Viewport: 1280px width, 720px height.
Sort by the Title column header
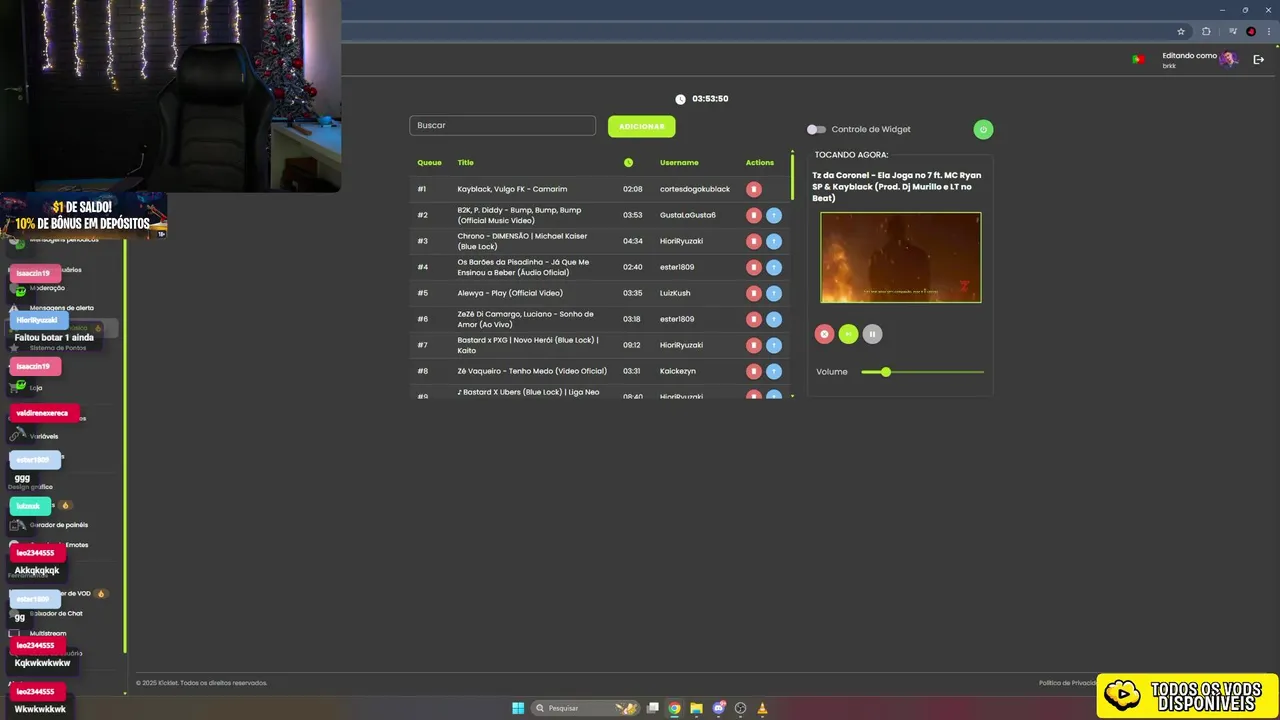point(465,163)
